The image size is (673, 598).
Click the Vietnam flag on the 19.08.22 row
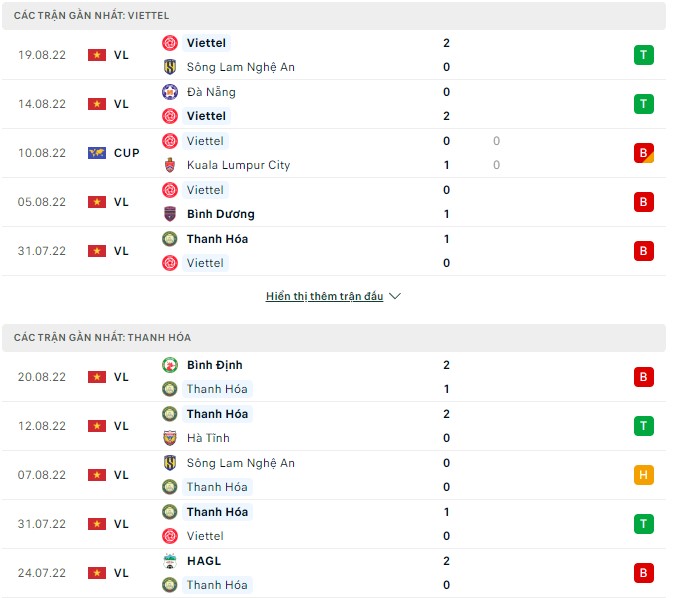[97, 55]
